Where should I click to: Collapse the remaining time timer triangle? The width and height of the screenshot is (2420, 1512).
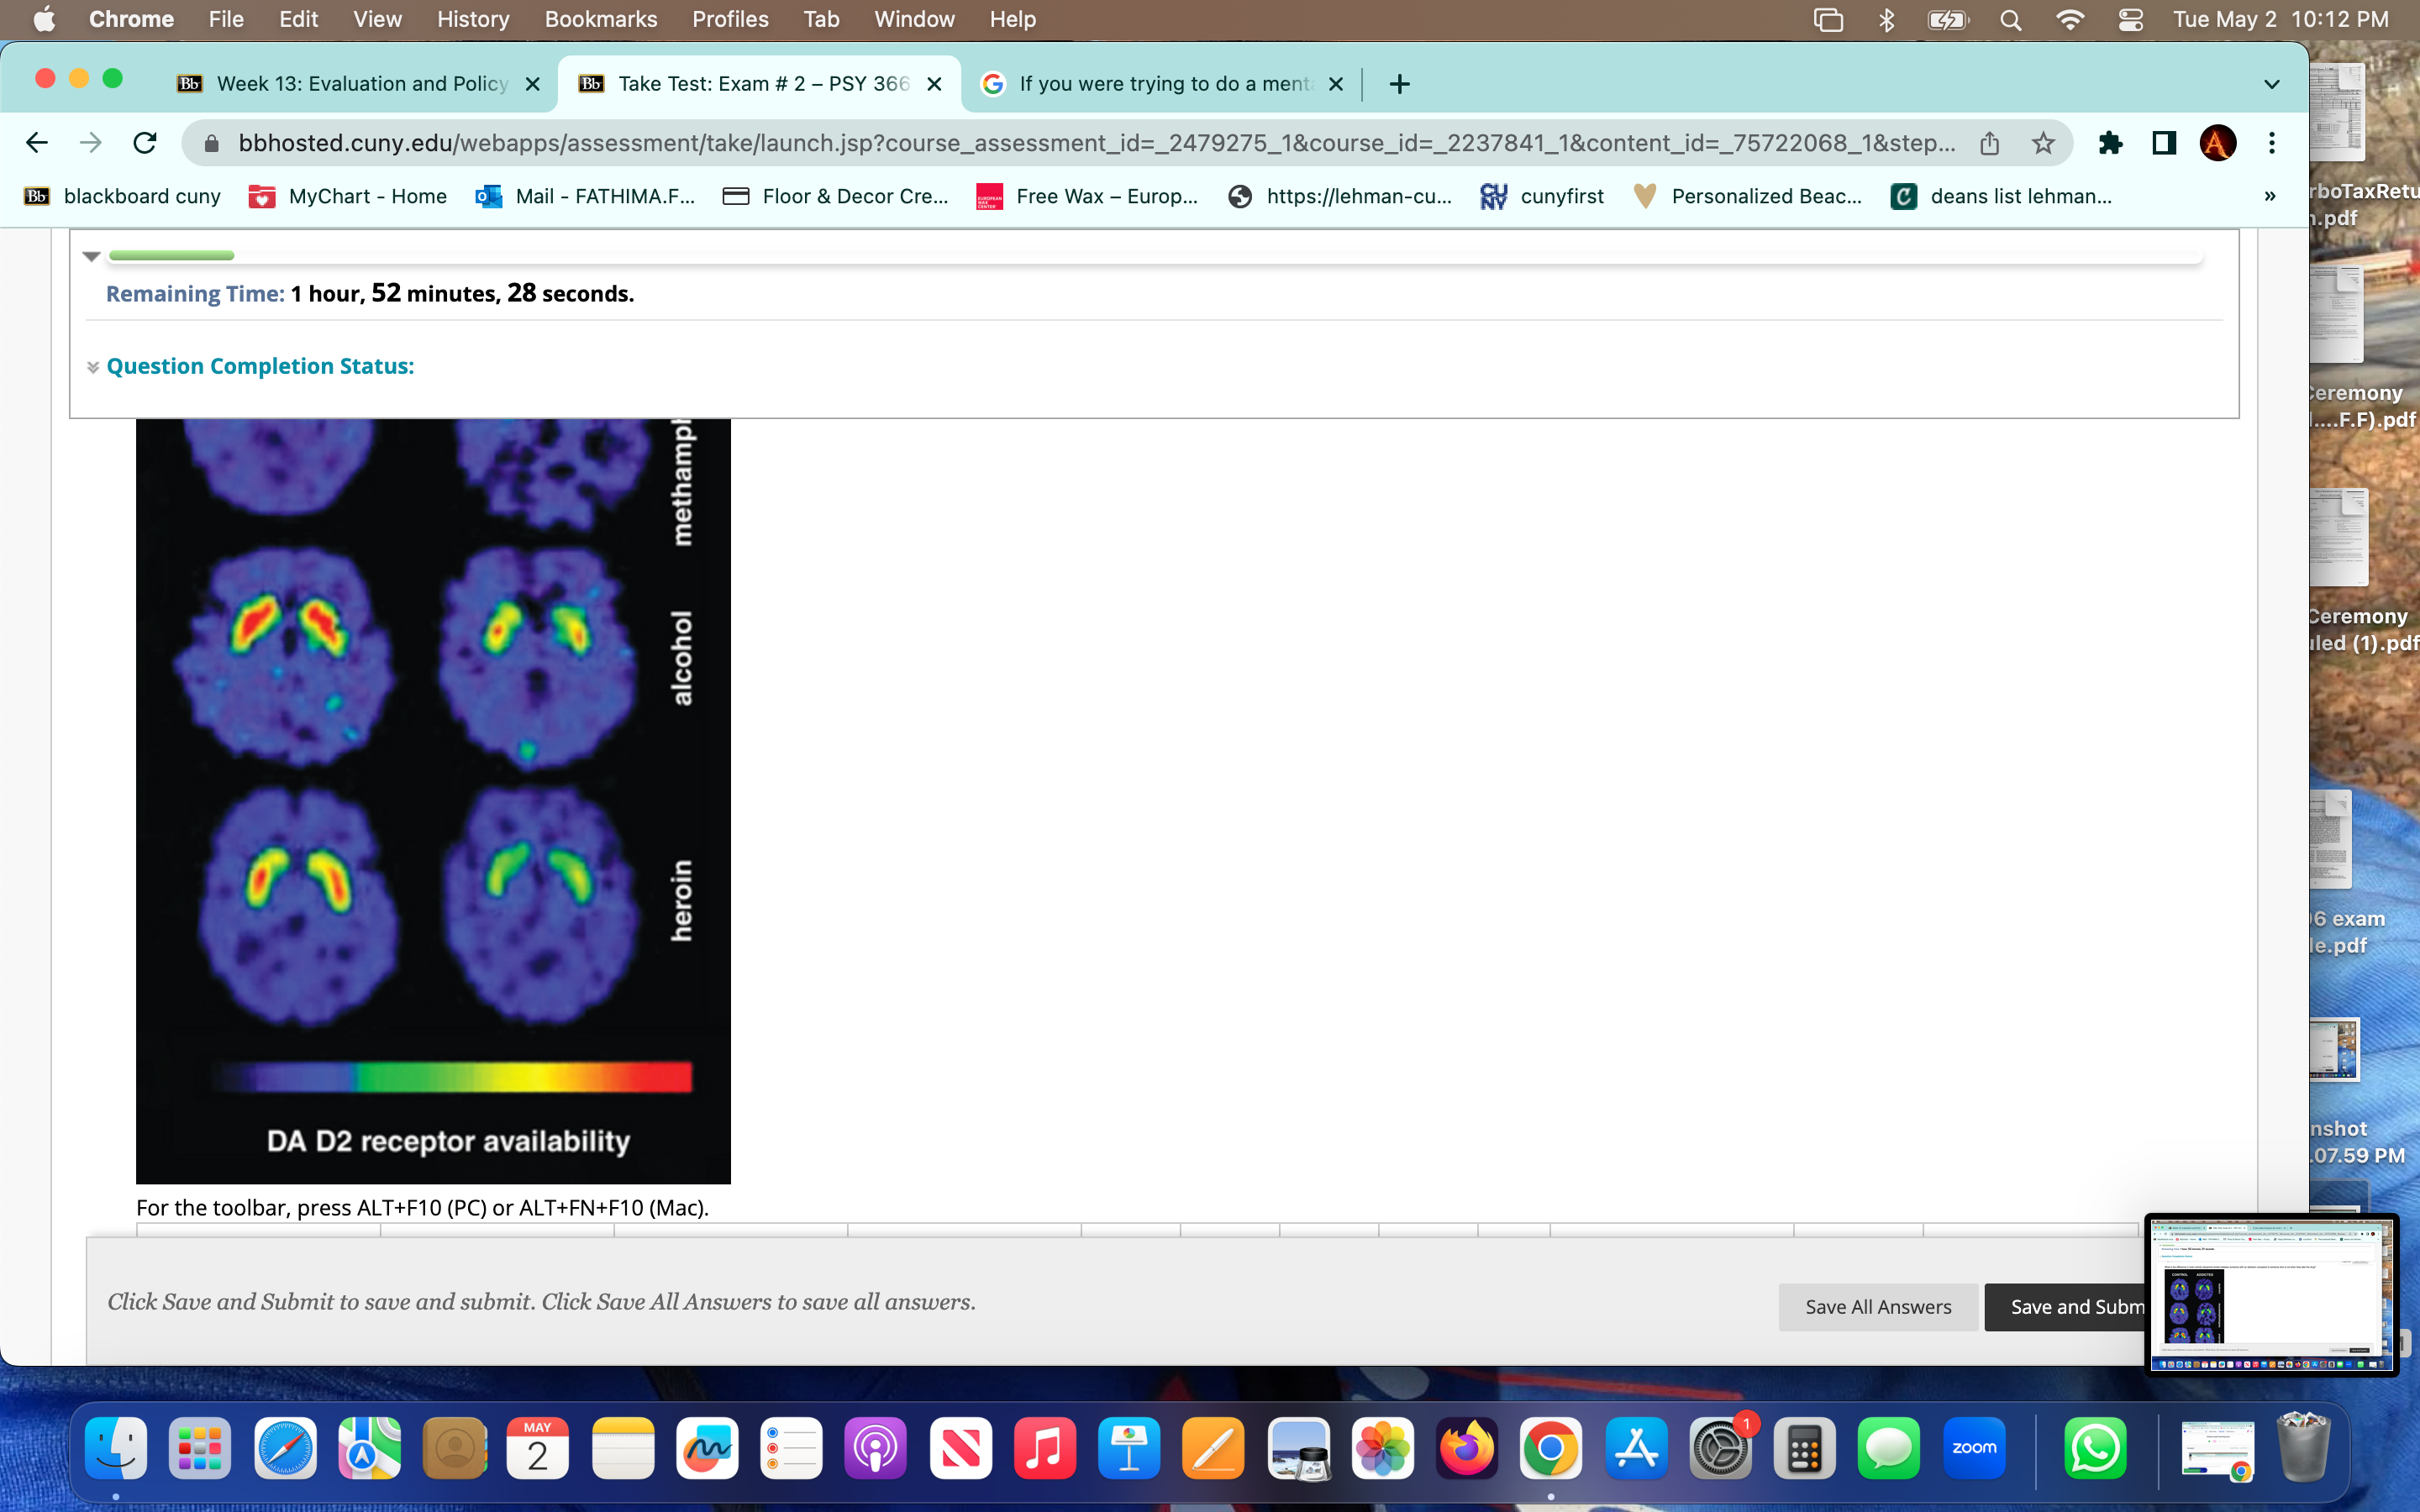[92, 256]
